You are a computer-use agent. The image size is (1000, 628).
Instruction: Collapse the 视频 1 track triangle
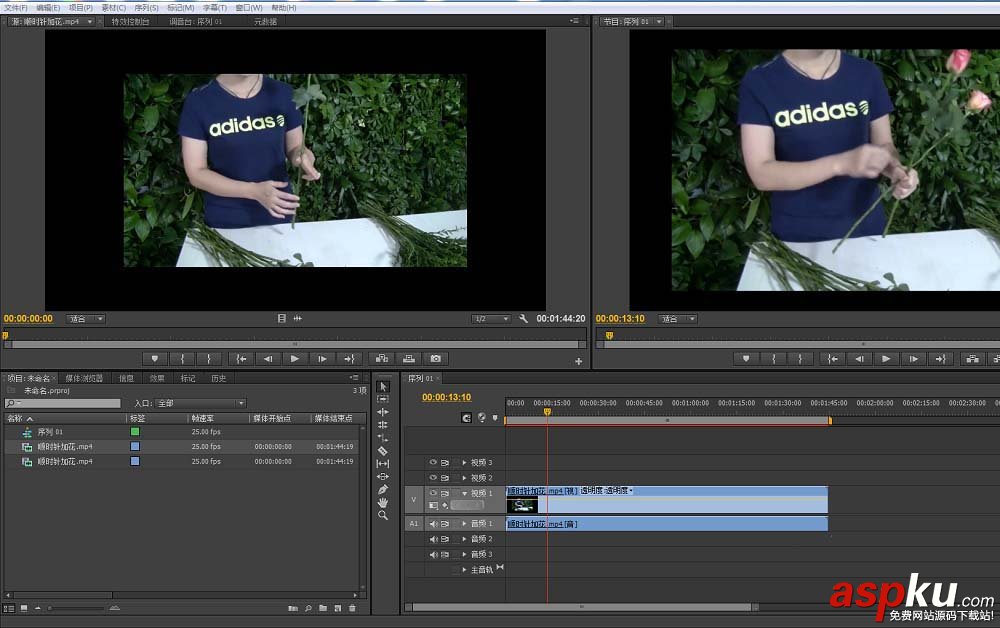click(x=464, y=493)
